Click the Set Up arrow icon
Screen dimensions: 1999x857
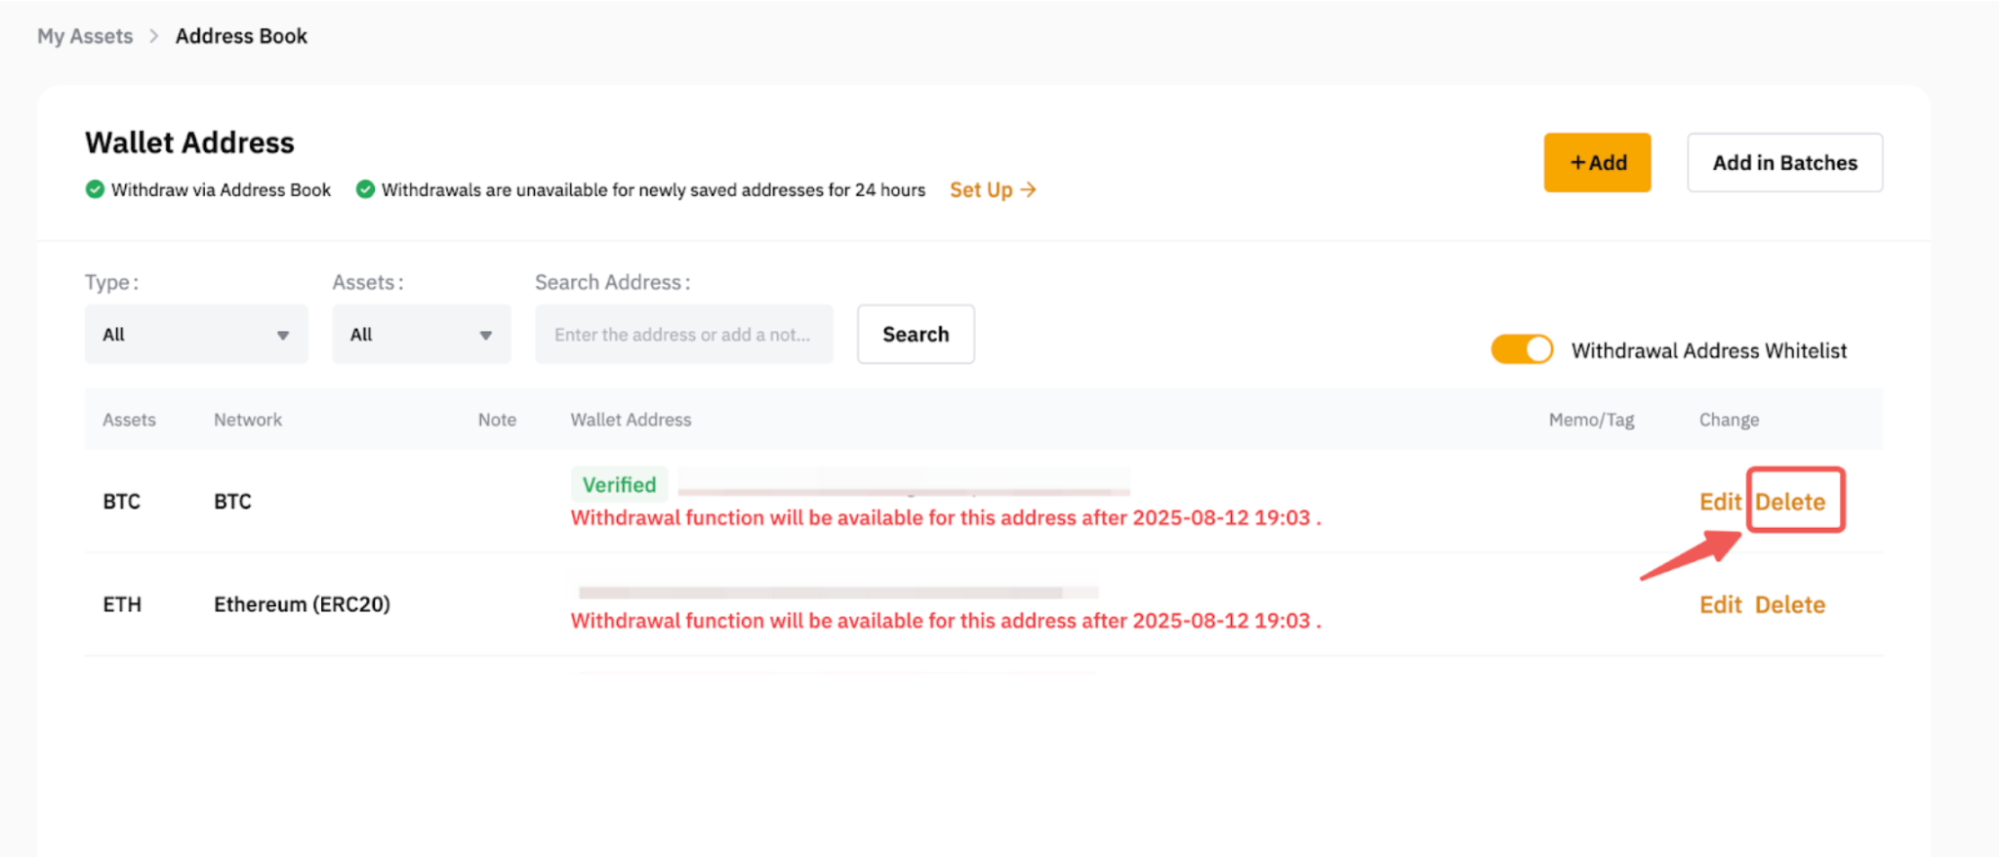pyautogui.click(x=1028, y=189)
